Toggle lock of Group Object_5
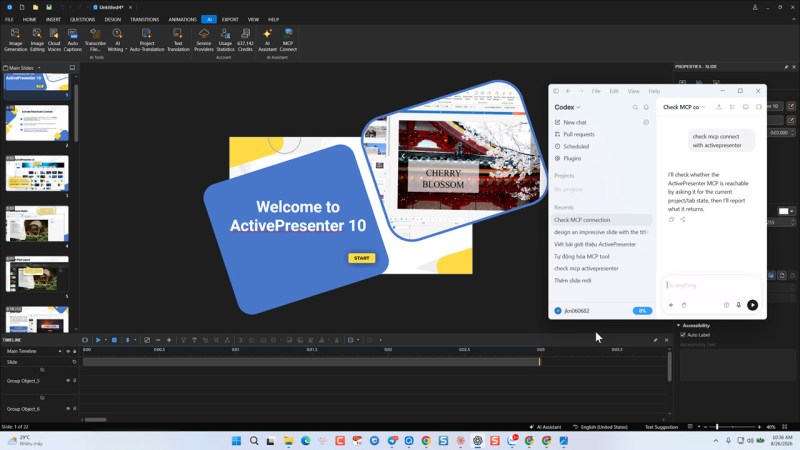Screen dimensions: 800x450 coord(74,381)
